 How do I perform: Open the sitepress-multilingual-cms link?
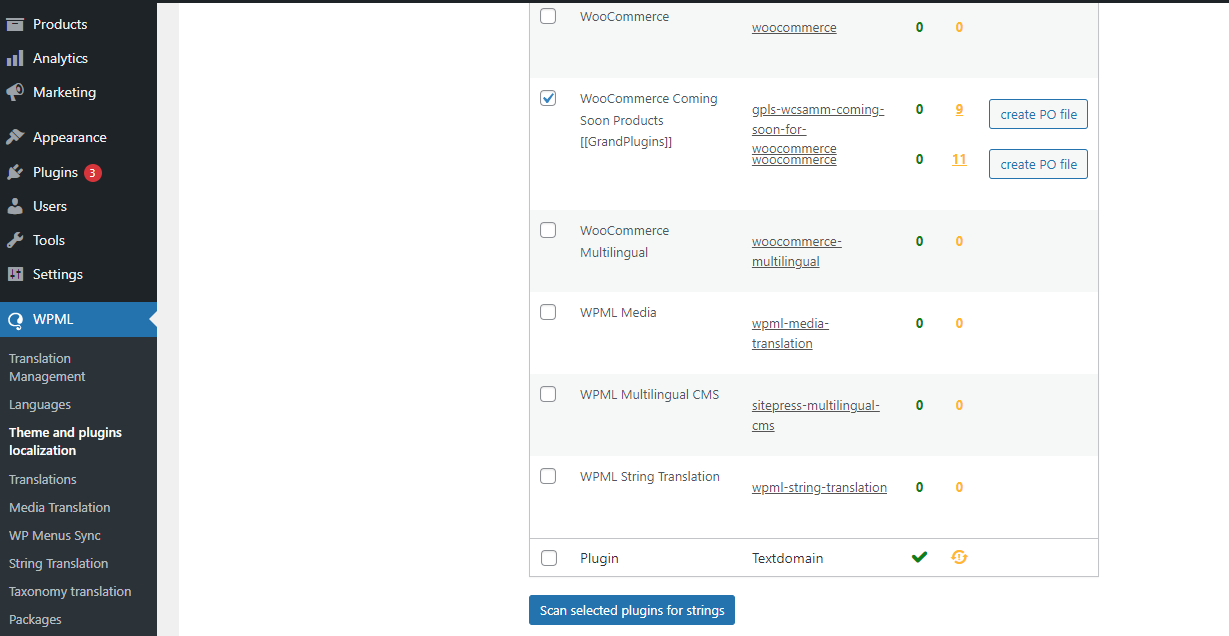[x=815, y=415]
